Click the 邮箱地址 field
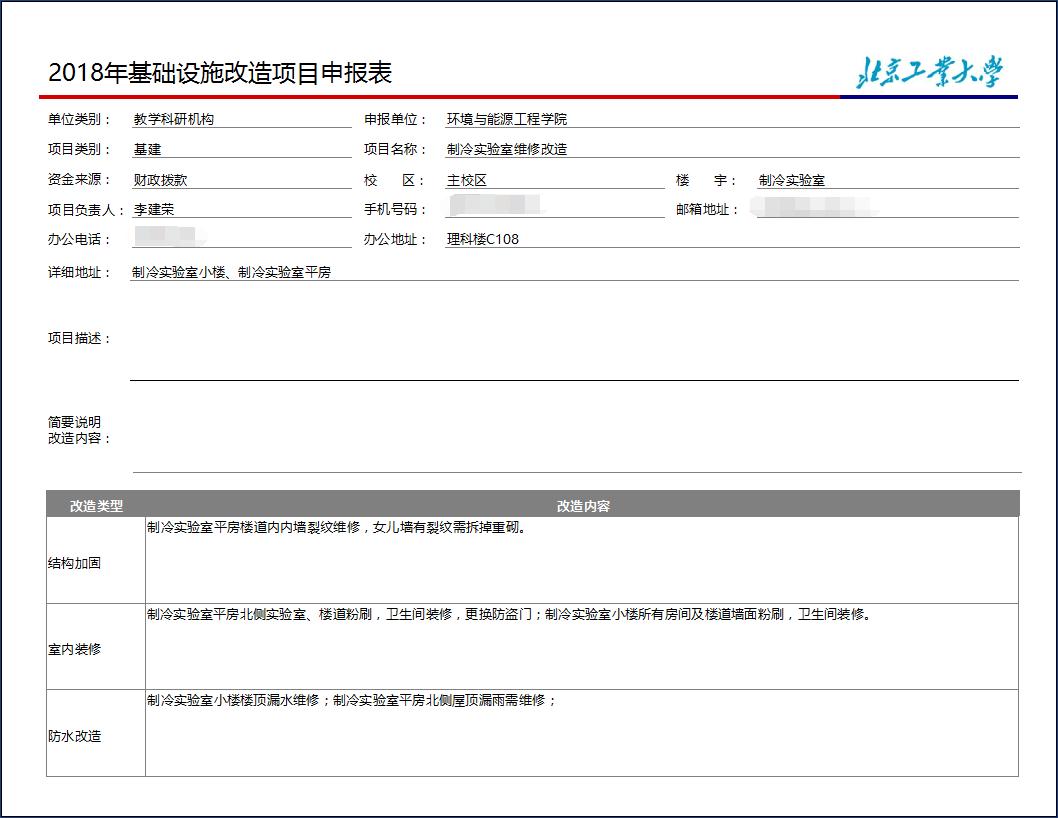This screenshot has width=1058, height=818. [886, 209]
